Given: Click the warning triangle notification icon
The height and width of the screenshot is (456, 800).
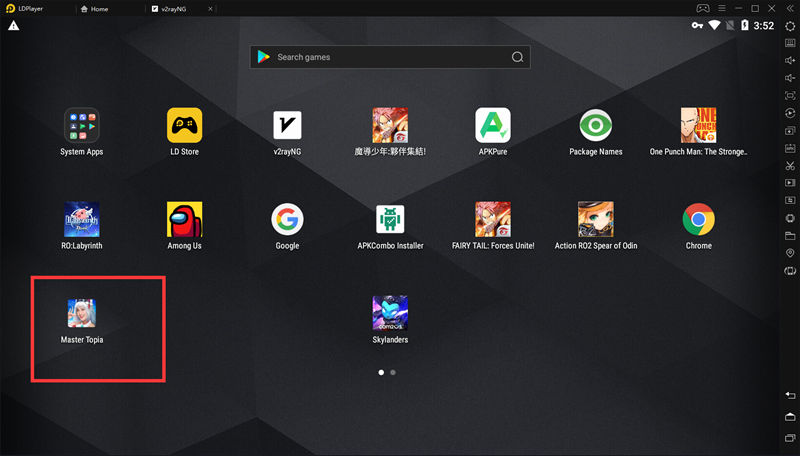Looking at the screenshot, I should click(14, 26).
